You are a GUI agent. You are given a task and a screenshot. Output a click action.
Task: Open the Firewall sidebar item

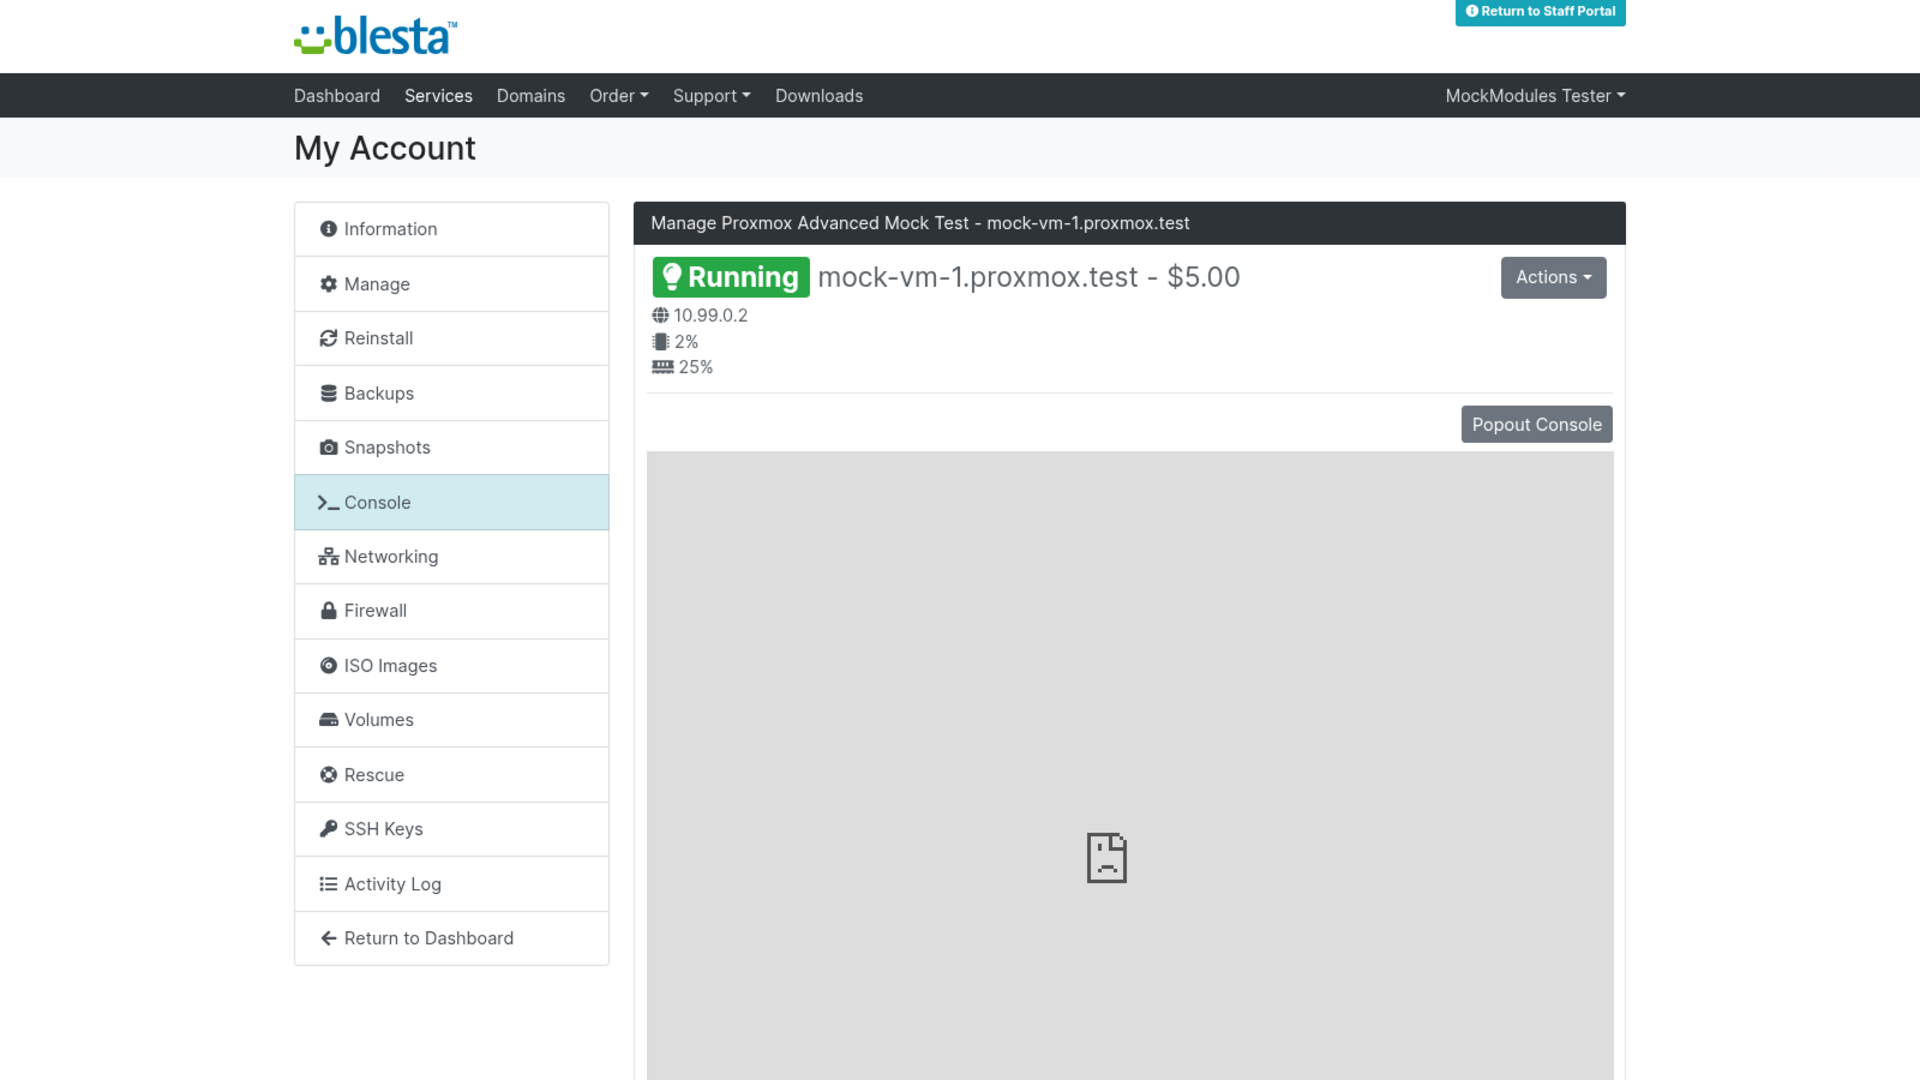(452, 611)
